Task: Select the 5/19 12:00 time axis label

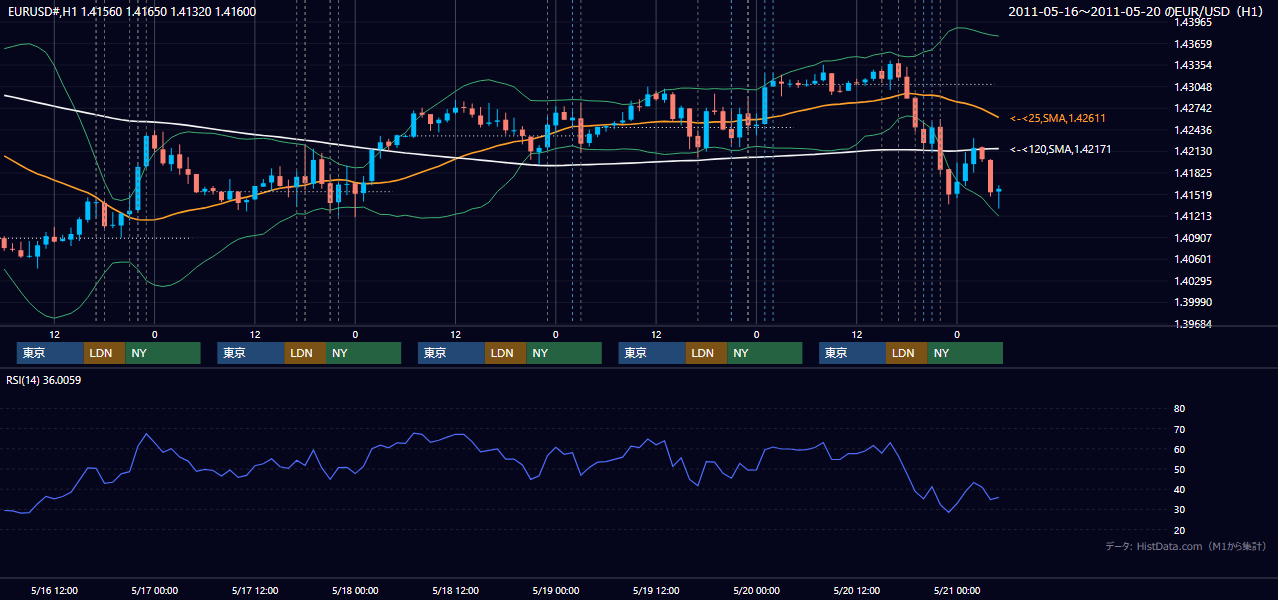Action: tap(656, 590)
